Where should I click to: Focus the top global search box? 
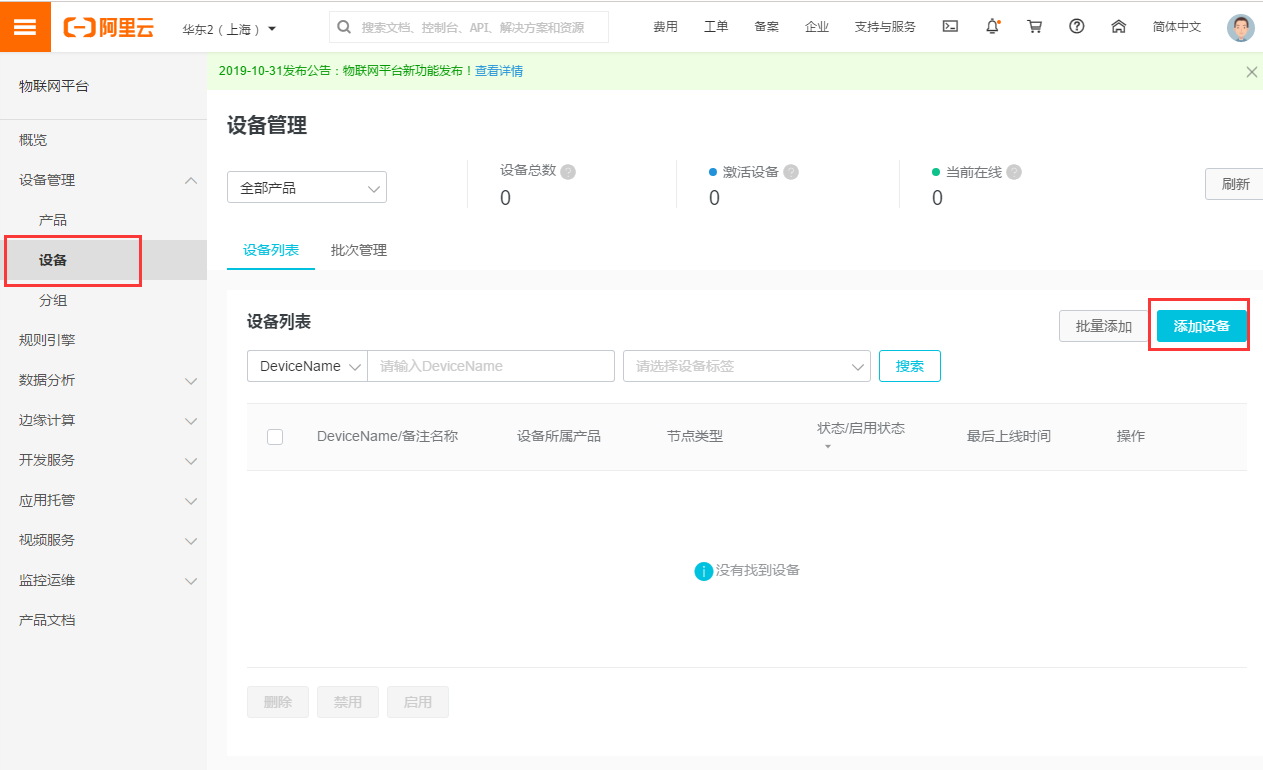click(x=469, y=27)
